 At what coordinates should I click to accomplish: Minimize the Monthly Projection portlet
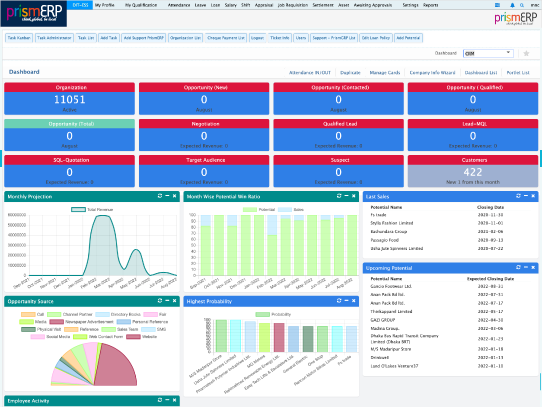167,196
